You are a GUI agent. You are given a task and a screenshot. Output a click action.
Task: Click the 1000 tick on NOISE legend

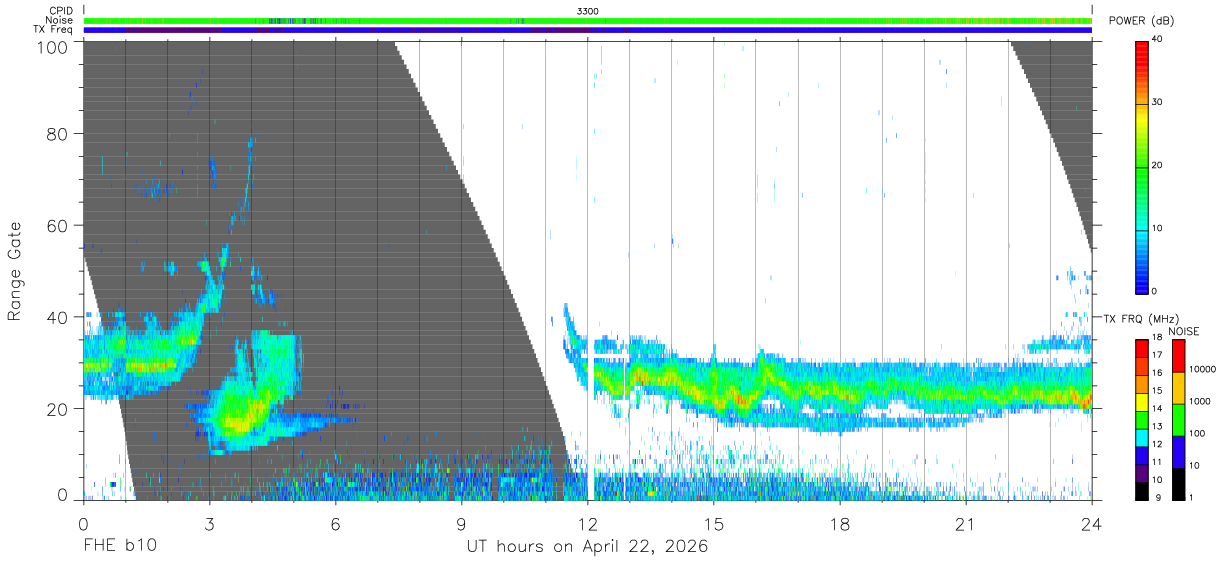pos(1201,401)
